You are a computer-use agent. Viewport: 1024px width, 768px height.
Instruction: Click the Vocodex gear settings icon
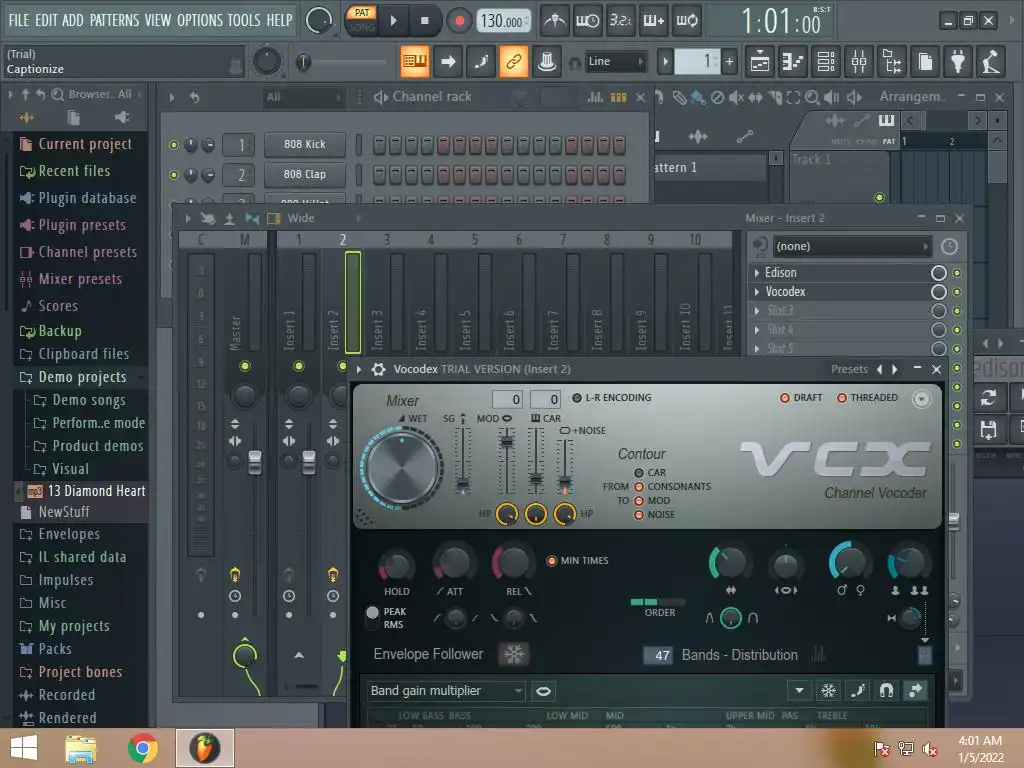coord(378,369)
